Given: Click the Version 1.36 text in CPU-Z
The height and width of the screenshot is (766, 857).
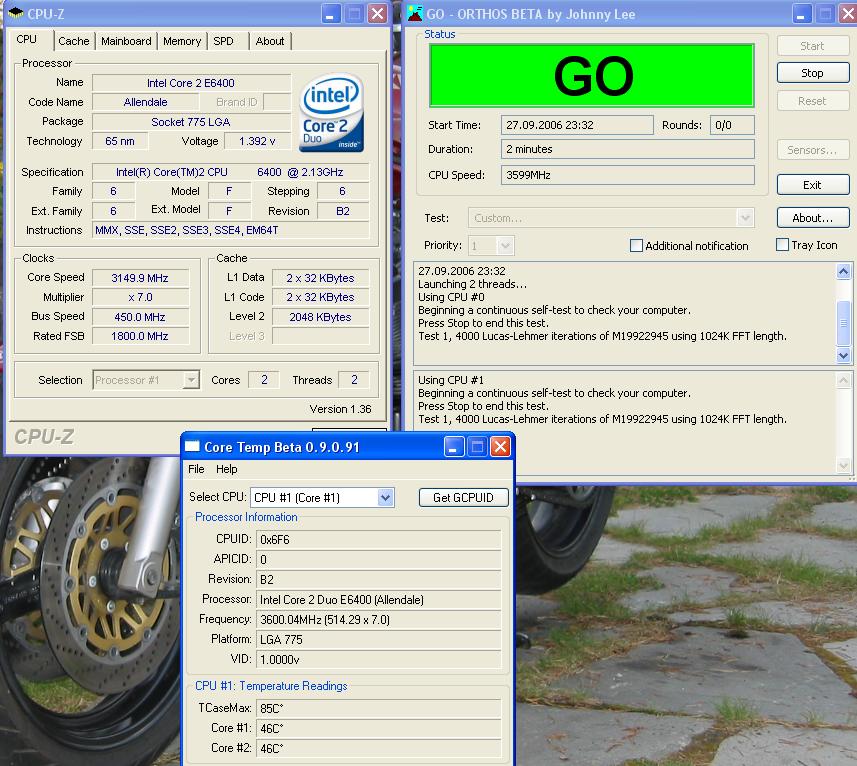Looking at the screenshot, I should click(x=340, y=409).
